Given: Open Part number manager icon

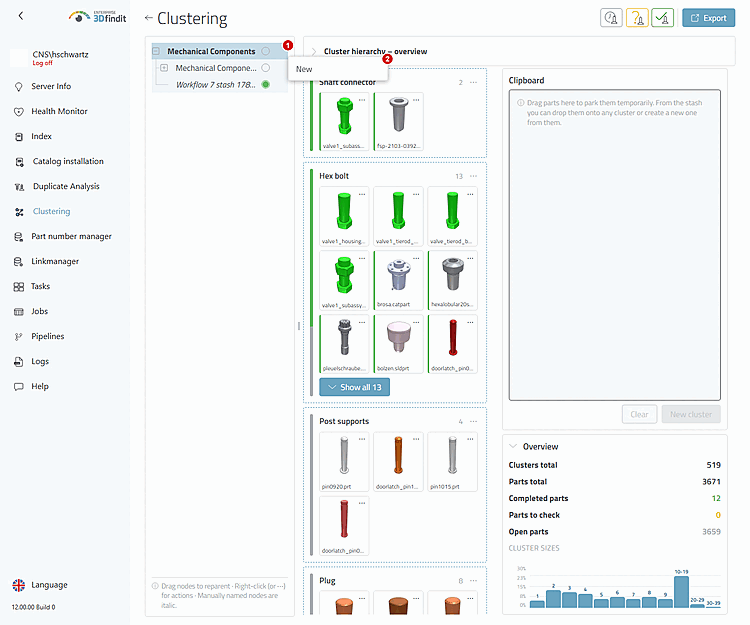Looking at the screenshot, I should [x=19, y=237].
